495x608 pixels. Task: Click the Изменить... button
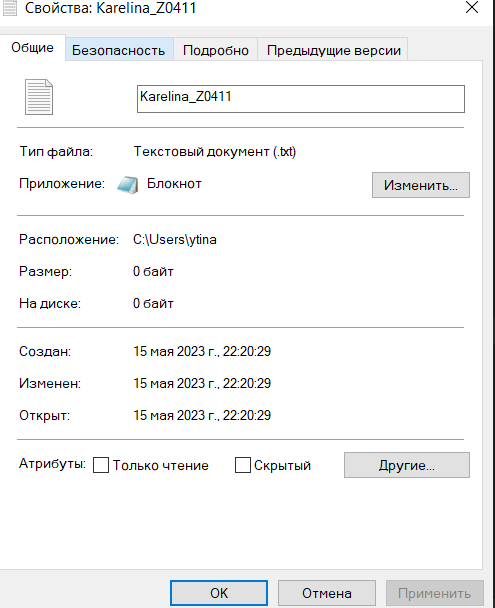[x=421, y=185]
